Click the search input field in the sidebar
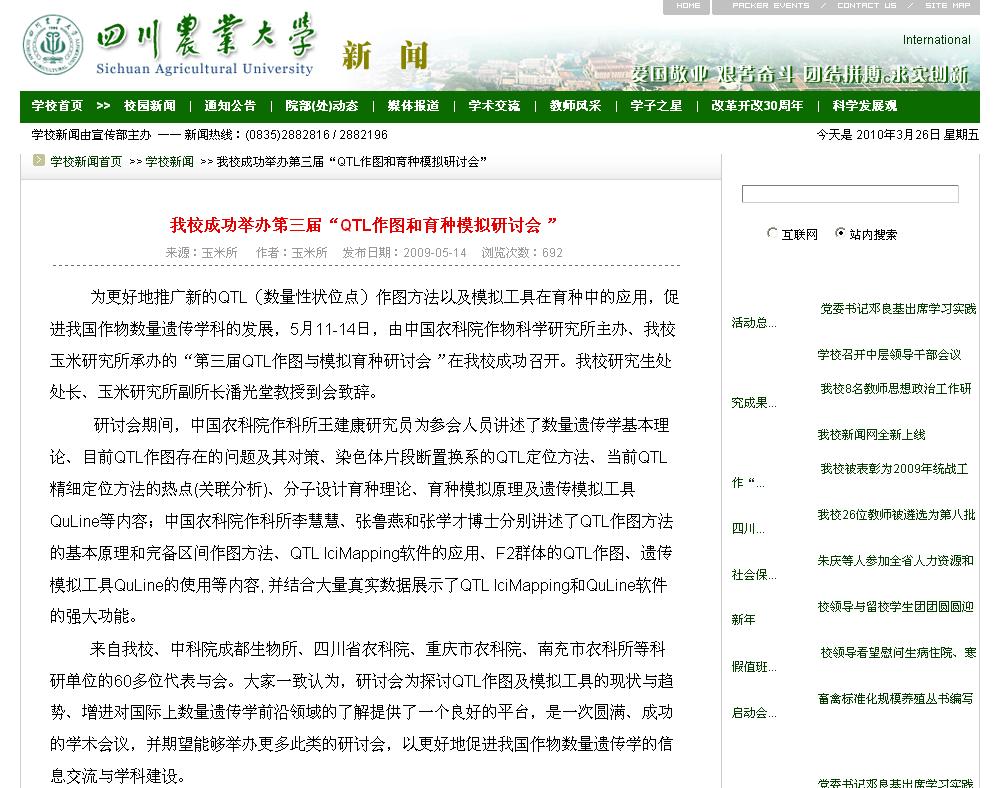 (x=849, y=194)
